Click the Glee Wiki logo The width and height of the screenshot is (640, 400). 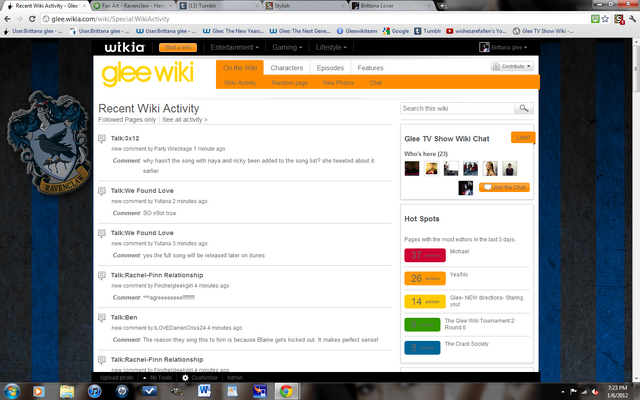[147, 74]
